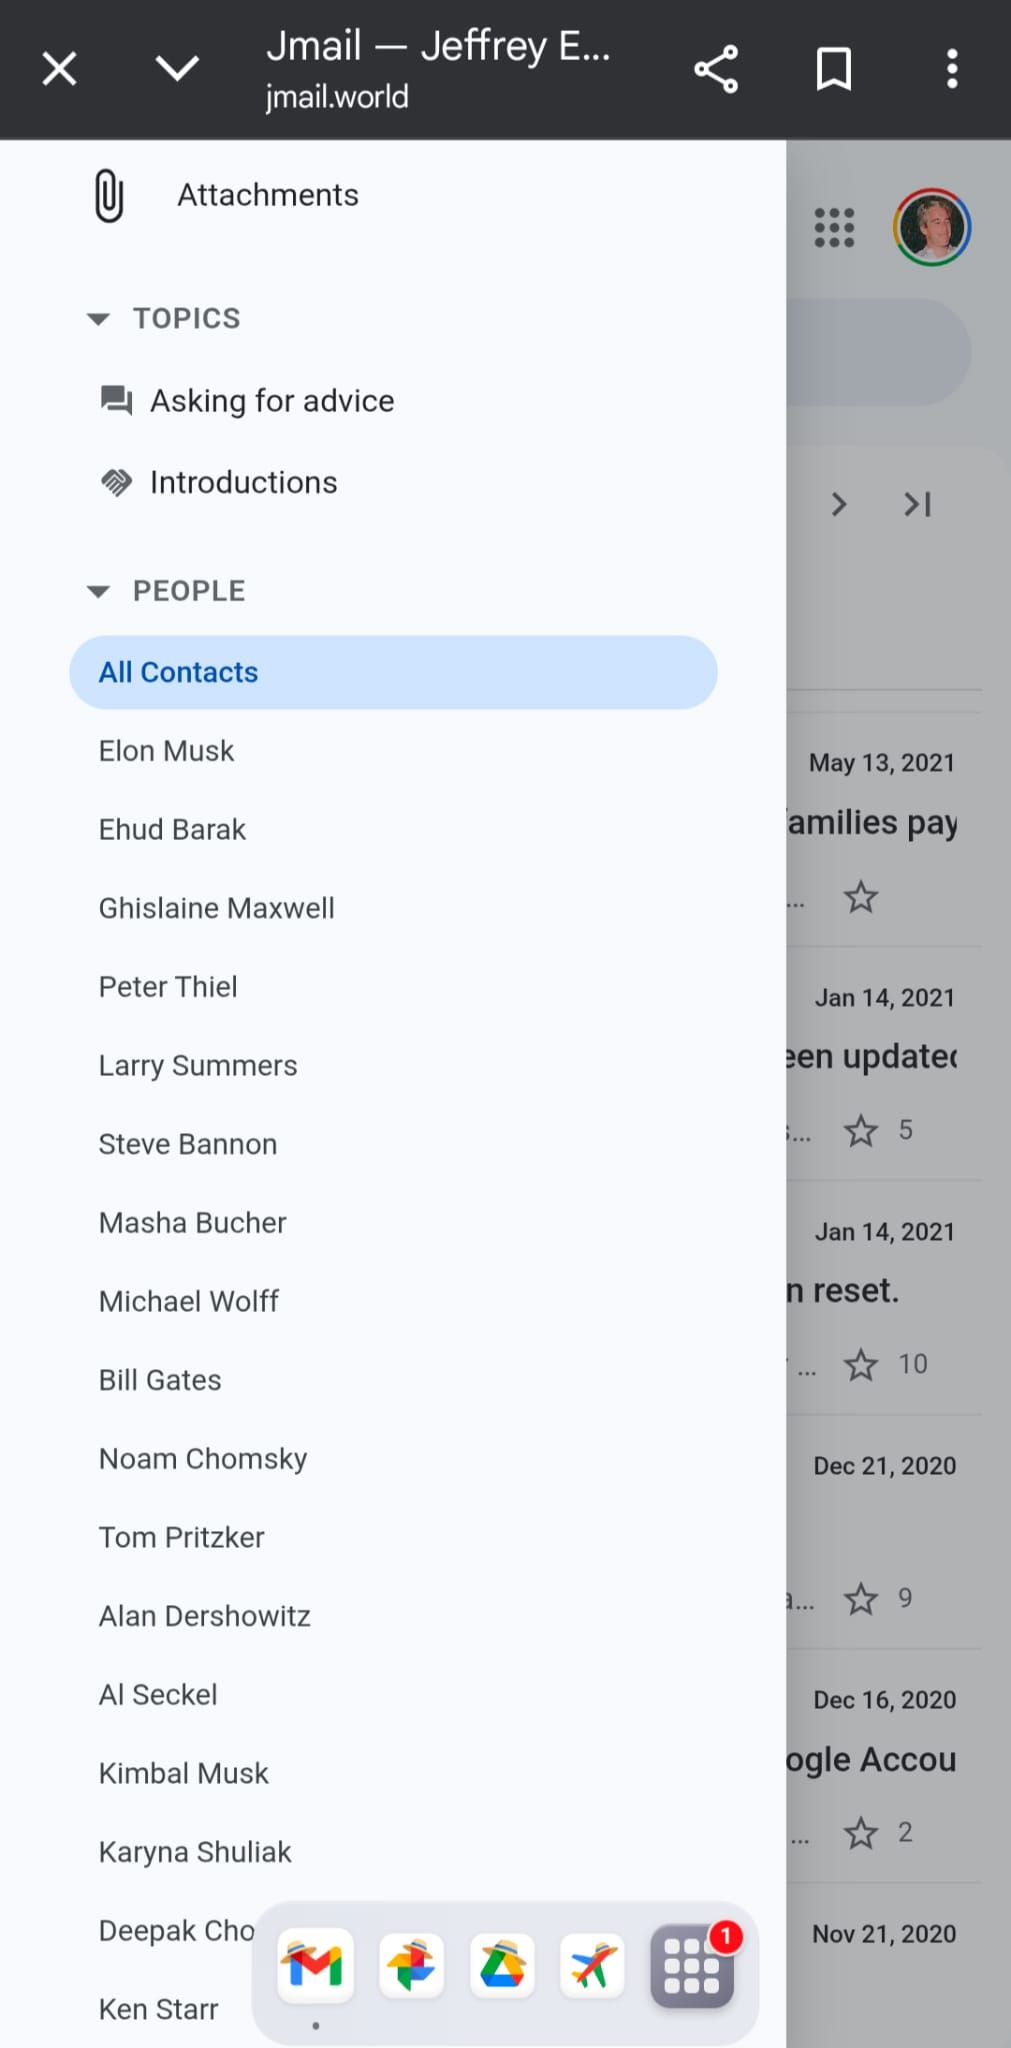The height and width of the screenshot is (2048, 1011).
Task: Collapse the PEOPLE section
Action: point(98,591)
